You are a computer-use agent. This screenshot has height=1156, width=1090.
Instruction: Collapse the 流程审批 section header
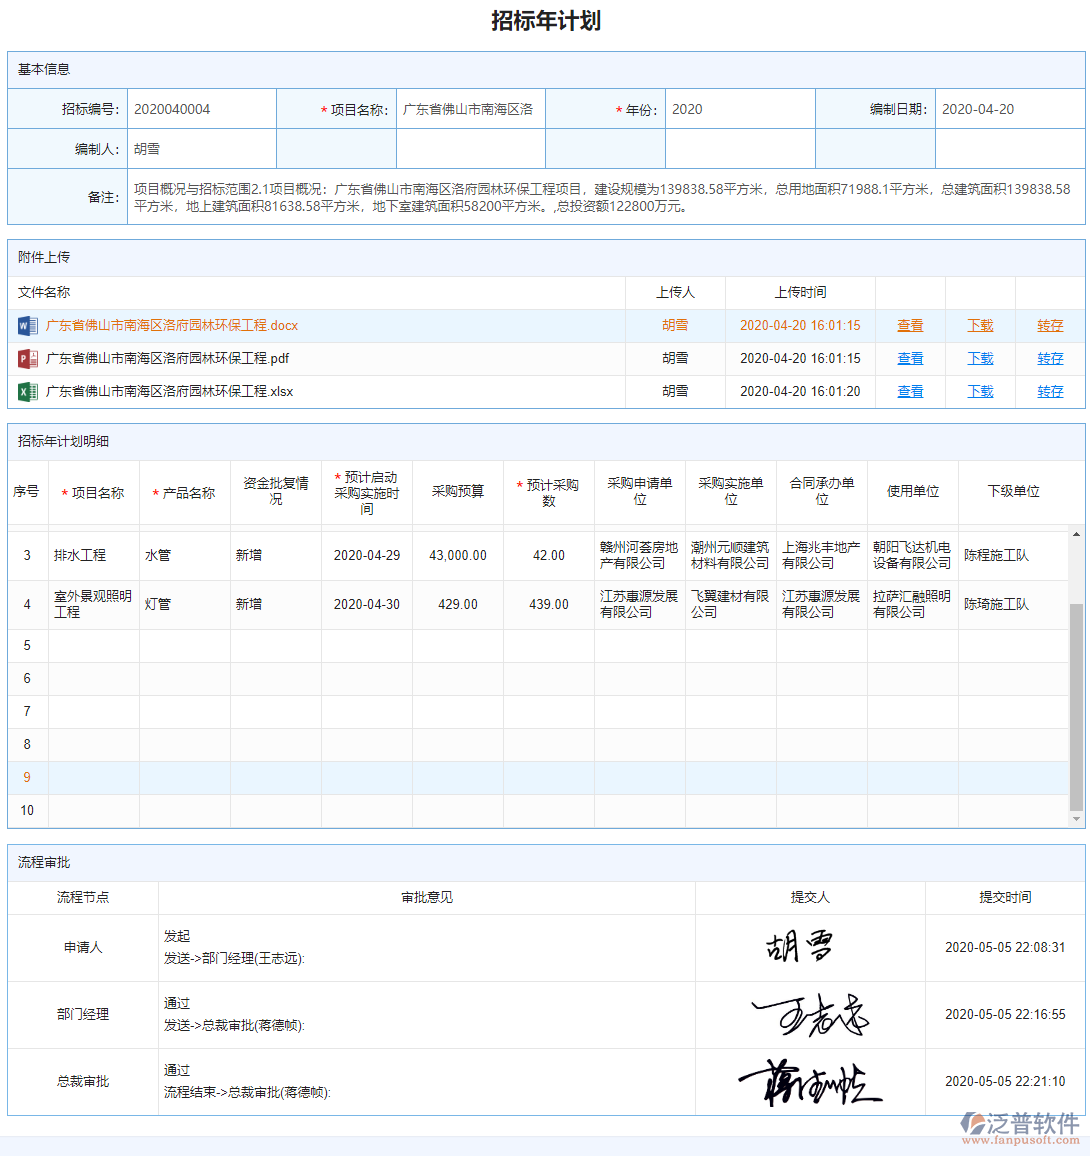[x=44, y=862]
